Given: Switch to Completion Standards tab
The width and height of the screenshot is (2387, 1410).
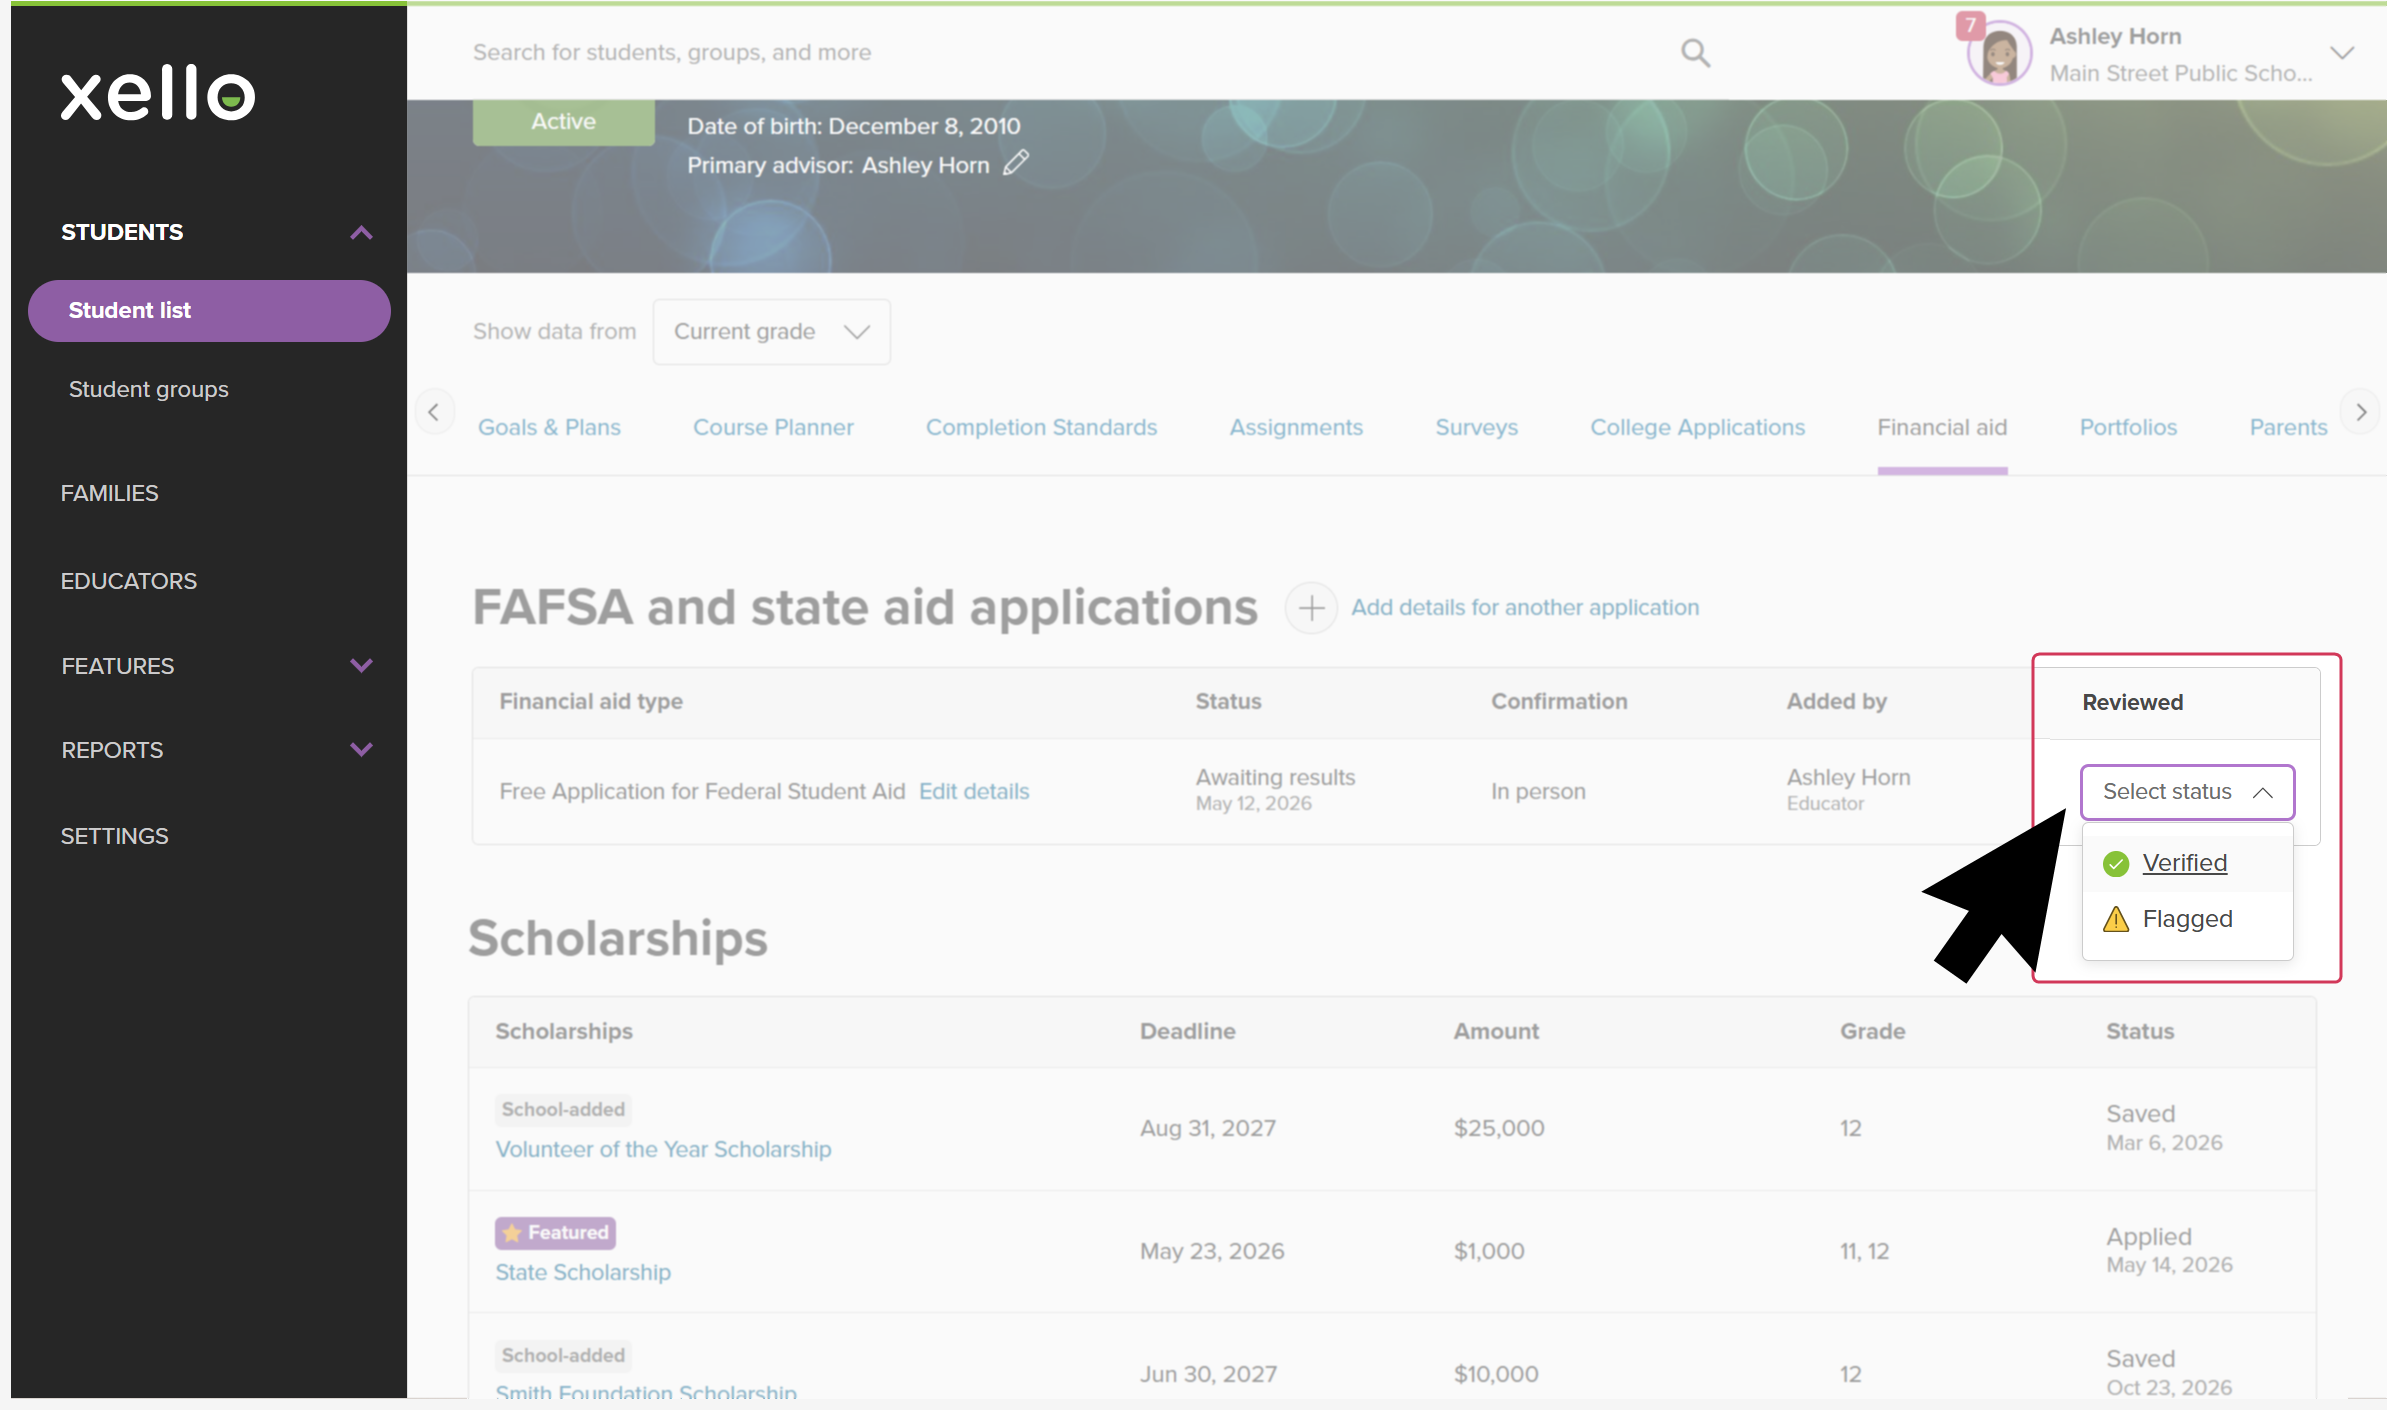Looking at the screenshot, I should point(1041,428).
